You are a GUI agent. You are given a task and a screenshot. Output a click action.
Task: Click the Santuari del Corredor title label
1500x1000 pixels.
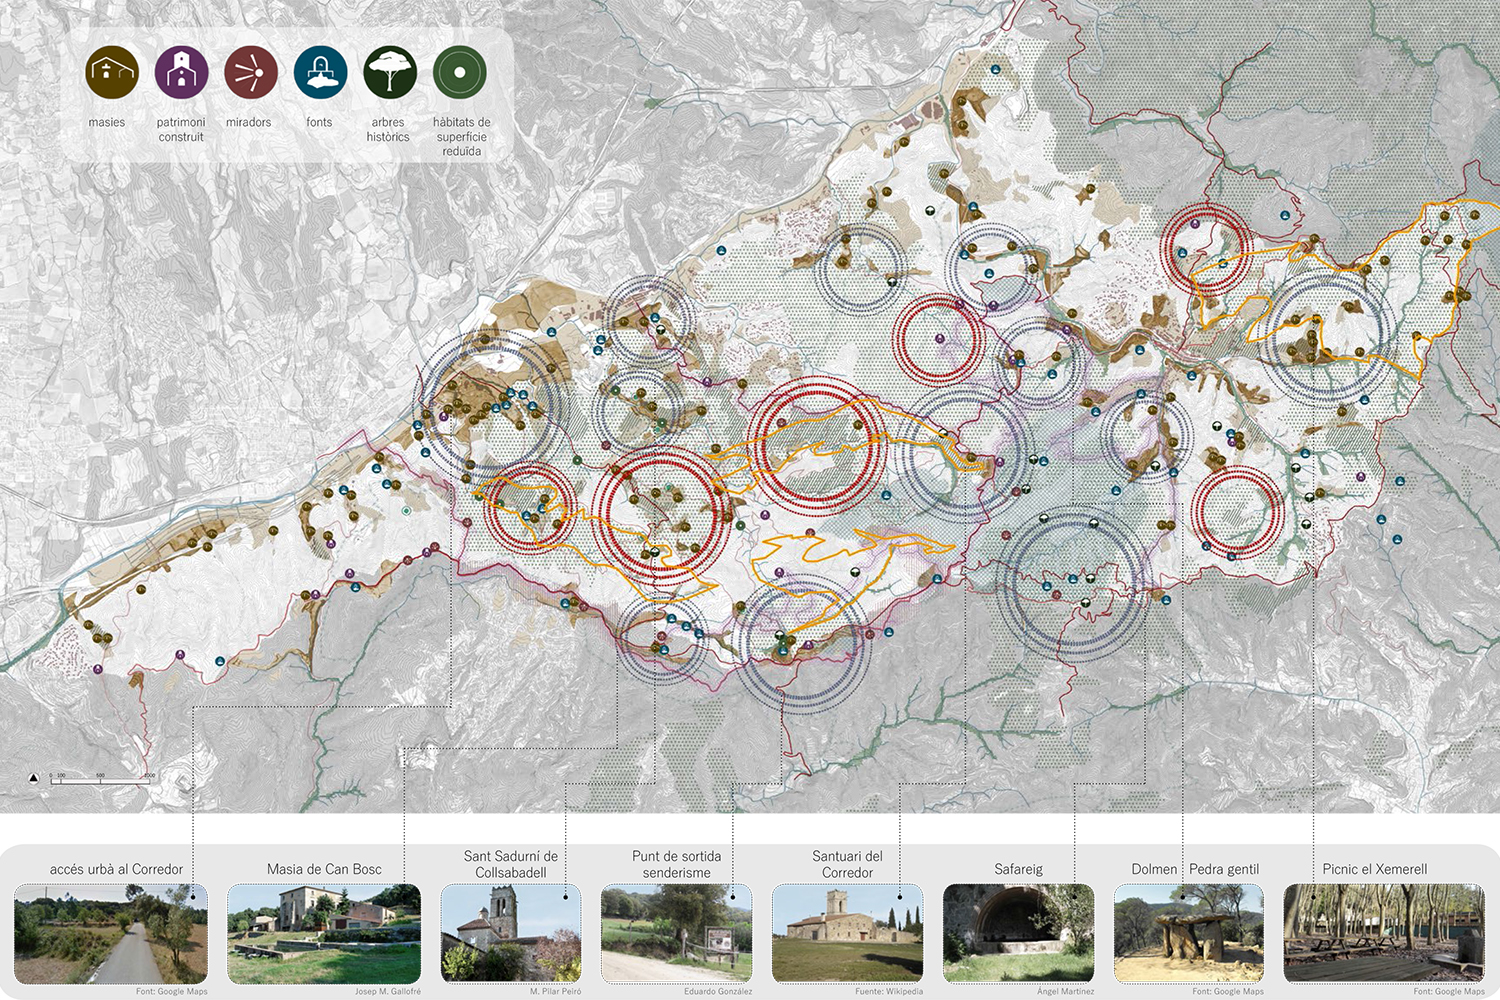point(847,864)
